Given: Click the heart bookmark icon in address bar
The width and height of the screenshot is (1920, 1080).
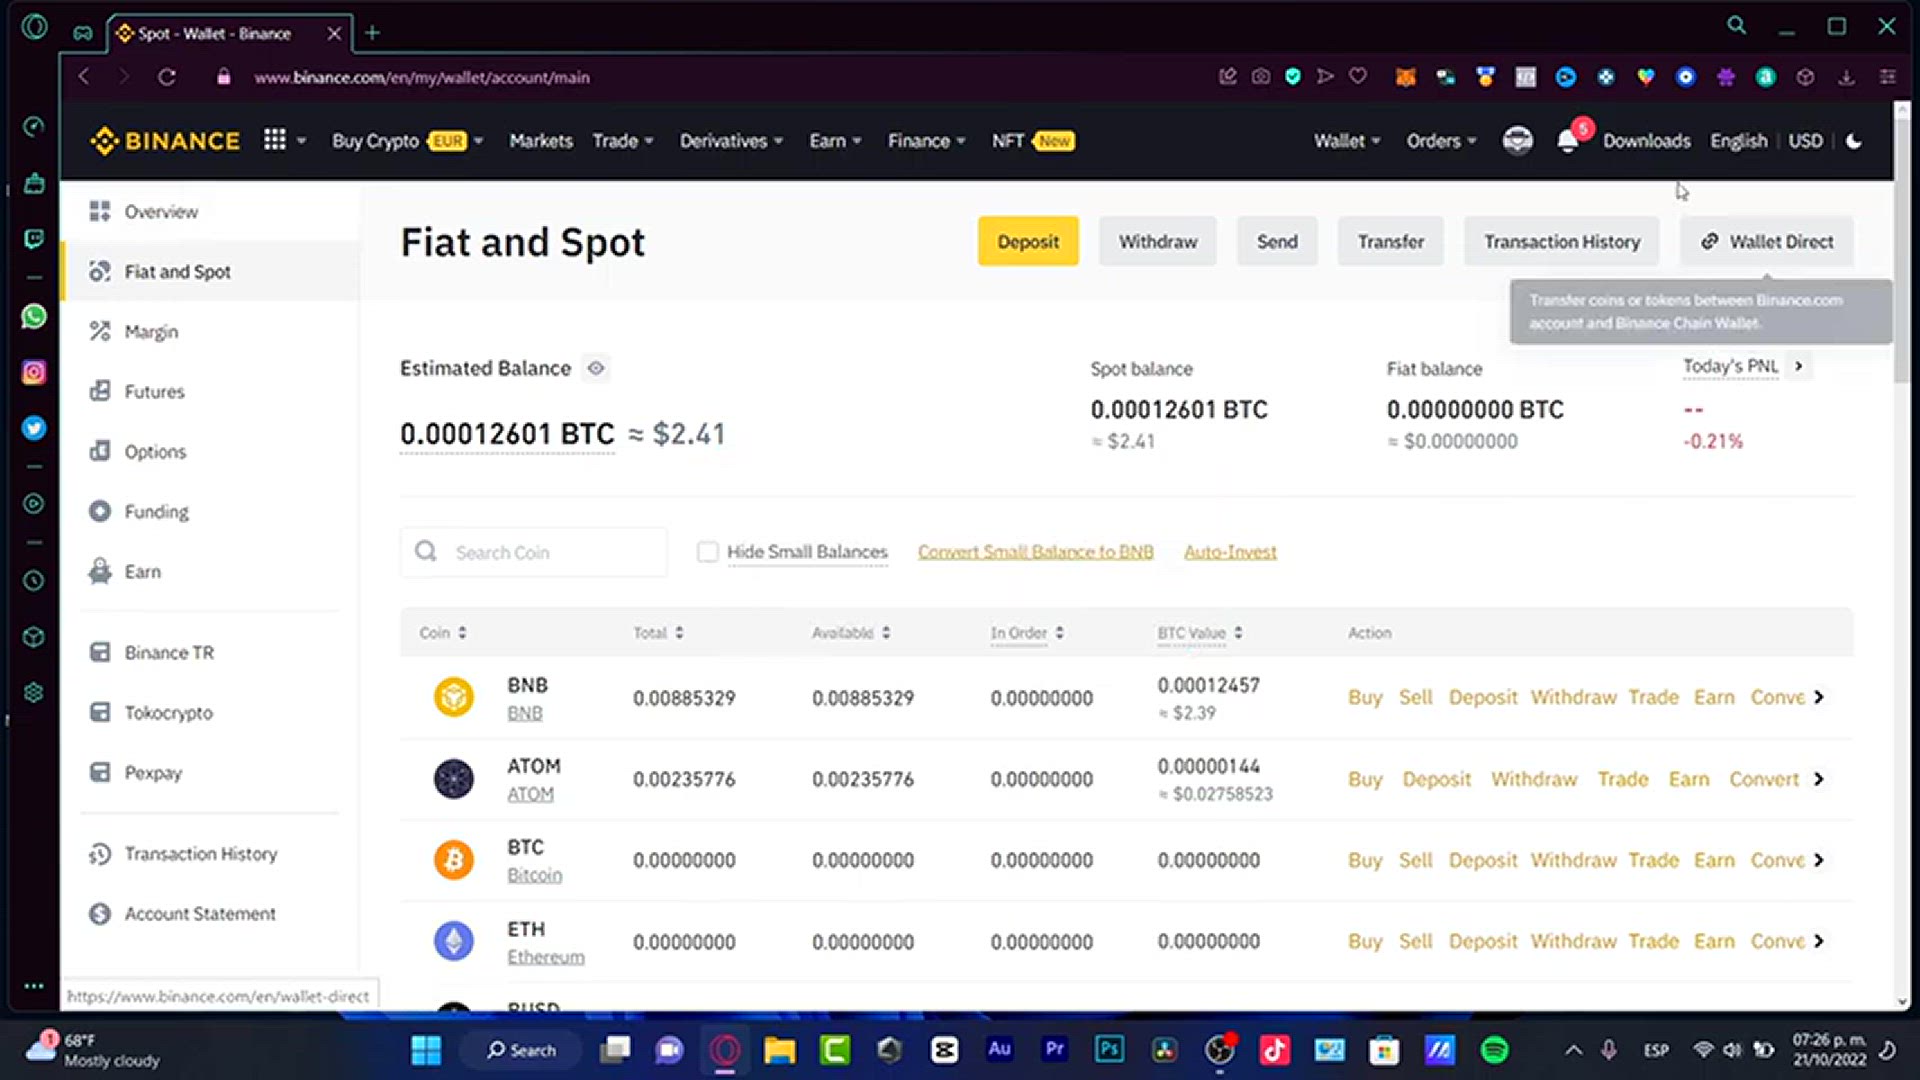Looking at the screenshot, I should (x=1358, y=76).
